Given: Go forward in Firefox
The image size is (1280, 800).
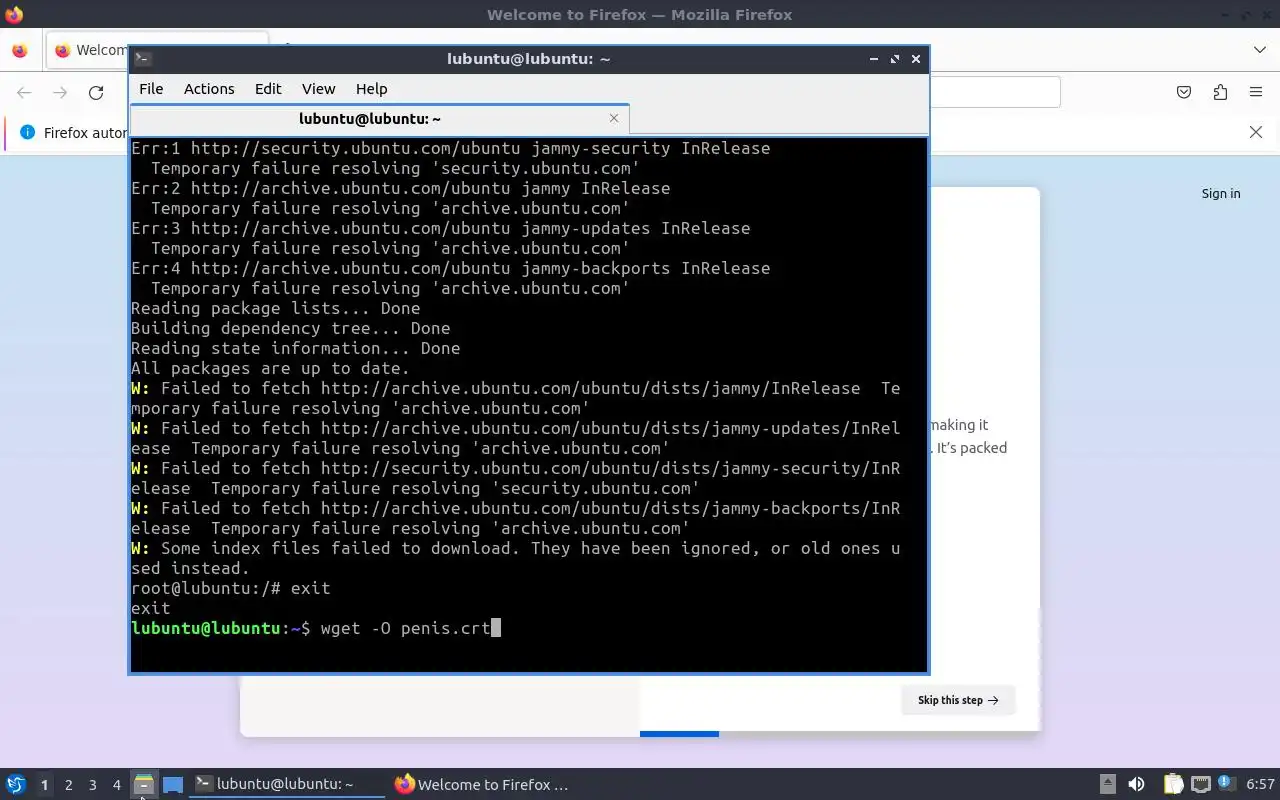Looking at the screenshot, I should tap(60, 92).
